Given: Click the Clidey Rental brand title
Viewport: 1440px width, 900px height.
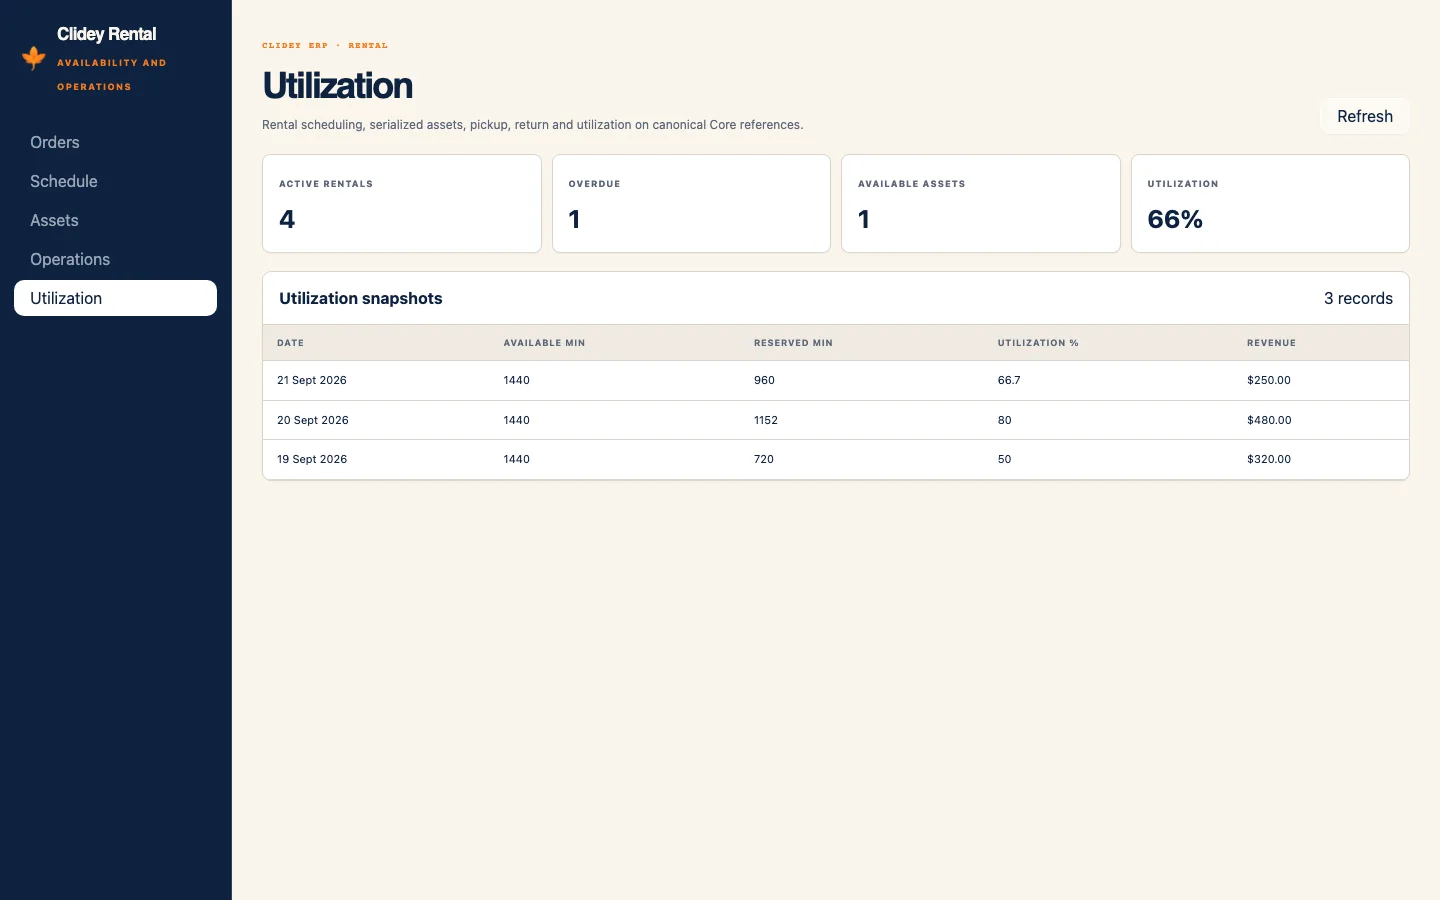Looking at the screenshot, I should (107, 34).
